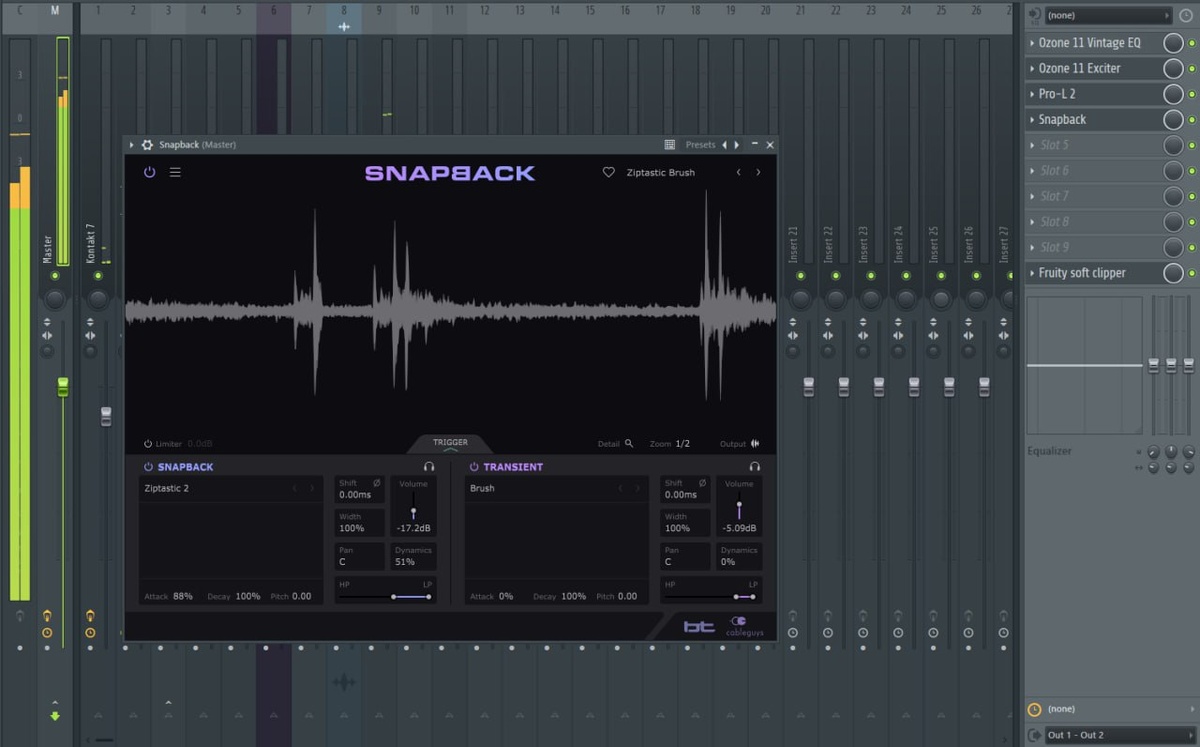Click the Snapback slot mix knob
This screenshot has height=747, width=1200.
(x=1173, y=119)
